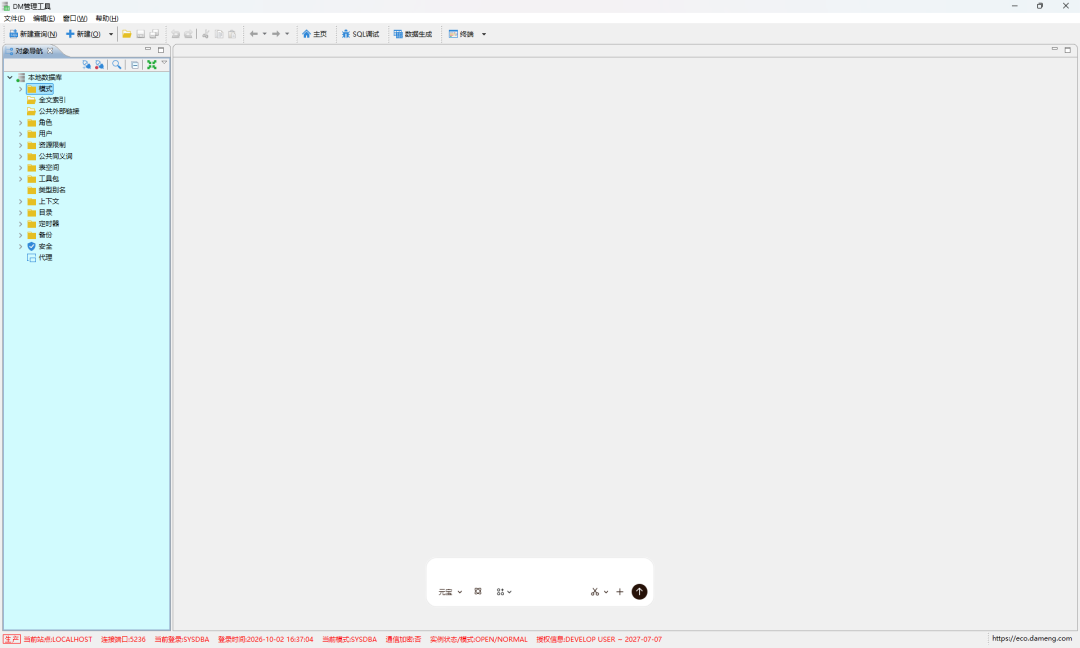Click the magnifier search icon in navigator
This screenshot has width=1080, height=648.
coord(116,65)
